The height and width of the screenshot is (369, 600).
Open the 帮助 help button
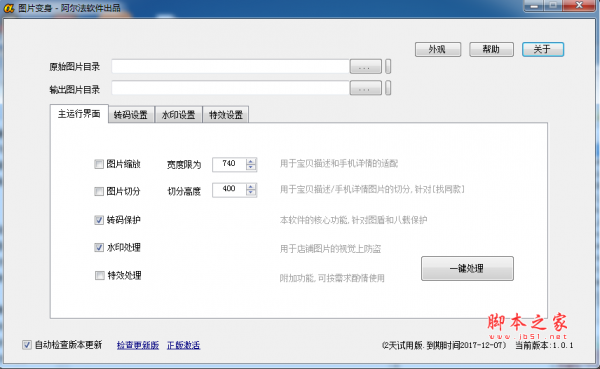click(491, 49)
